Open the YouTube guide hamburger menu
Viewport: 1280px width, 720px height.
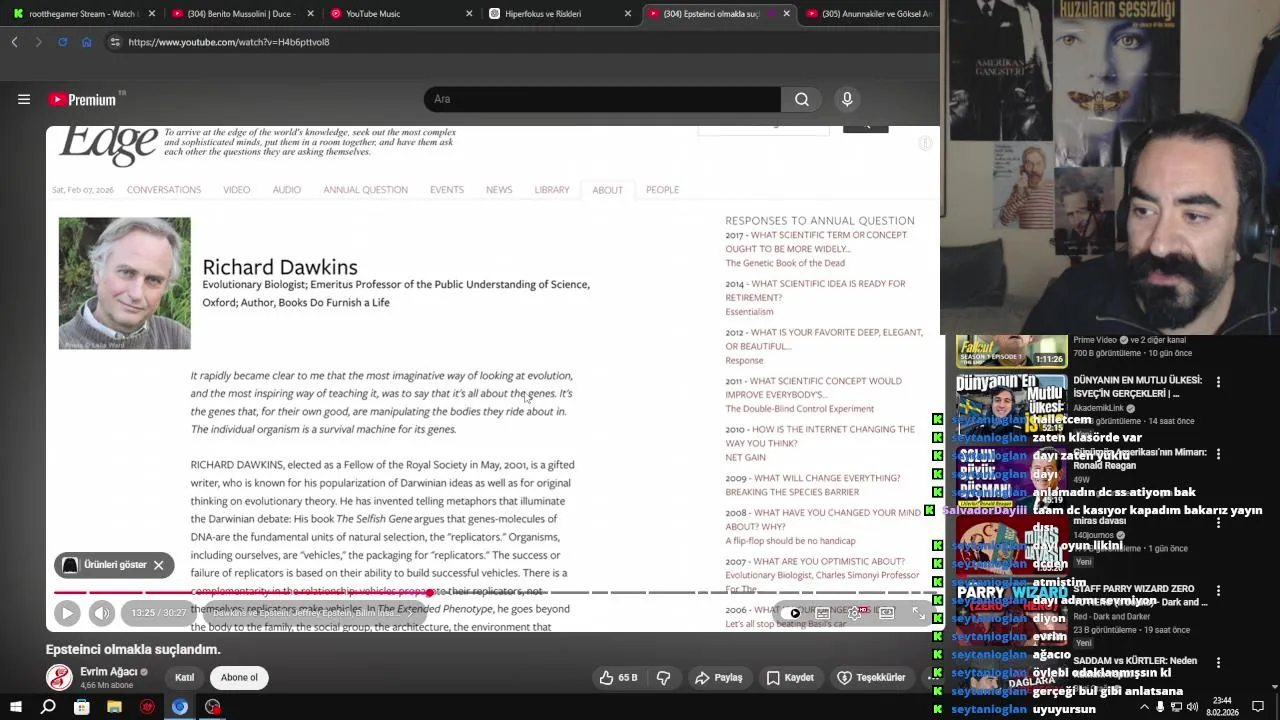24,99
